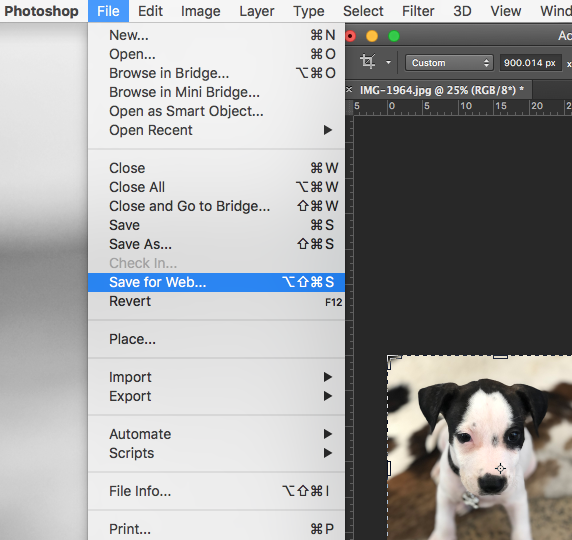This screenshot has width=572, height=540.
Task: Open the Photoshop application menu
Action: coord(41,11)
